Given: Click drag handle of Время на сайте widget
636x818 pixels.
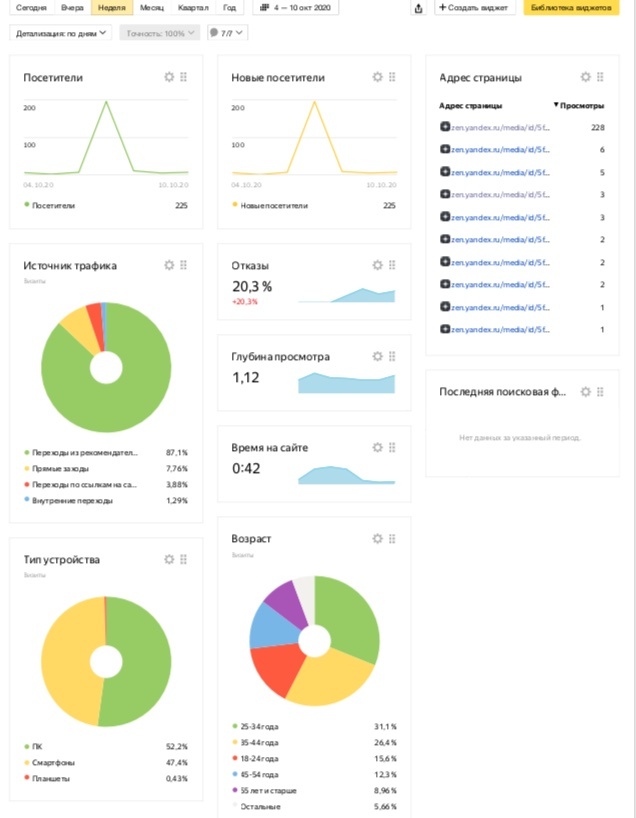Looking at the screenshot, I should point(392,447).
